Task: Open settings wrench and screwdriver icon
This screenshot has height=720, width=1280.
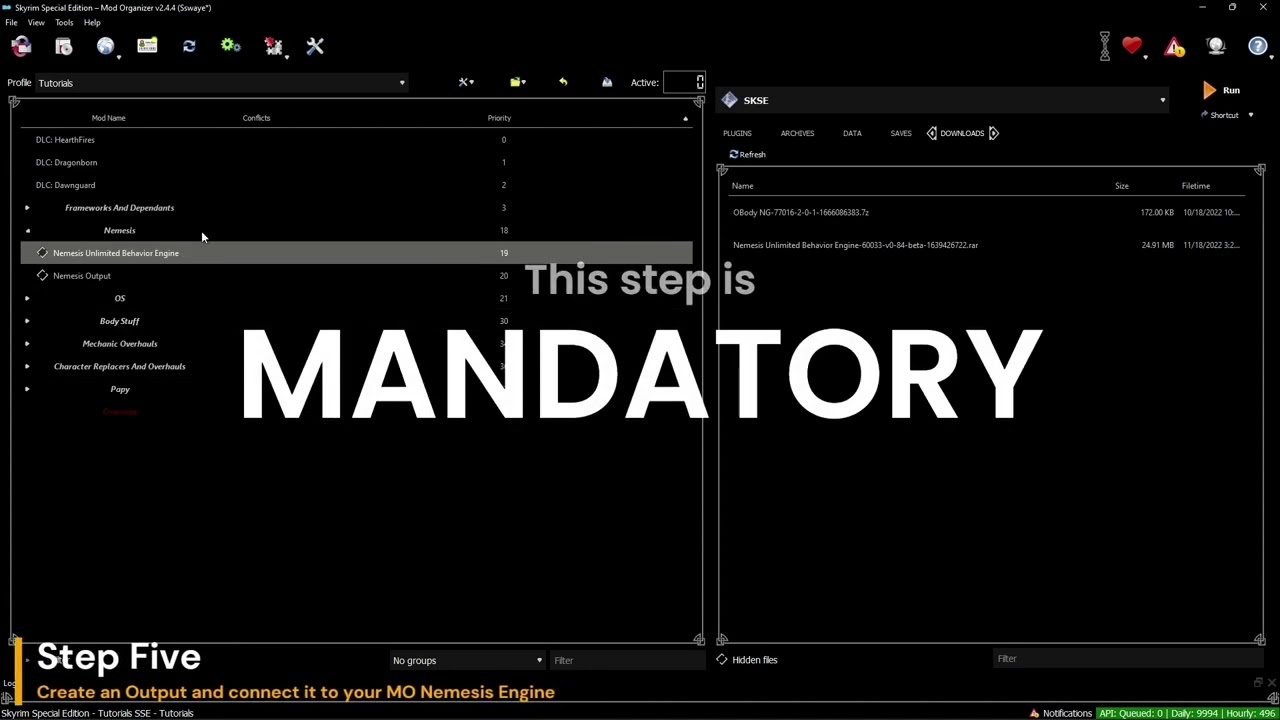Action: pyautogui.click(x=315, y=46)
